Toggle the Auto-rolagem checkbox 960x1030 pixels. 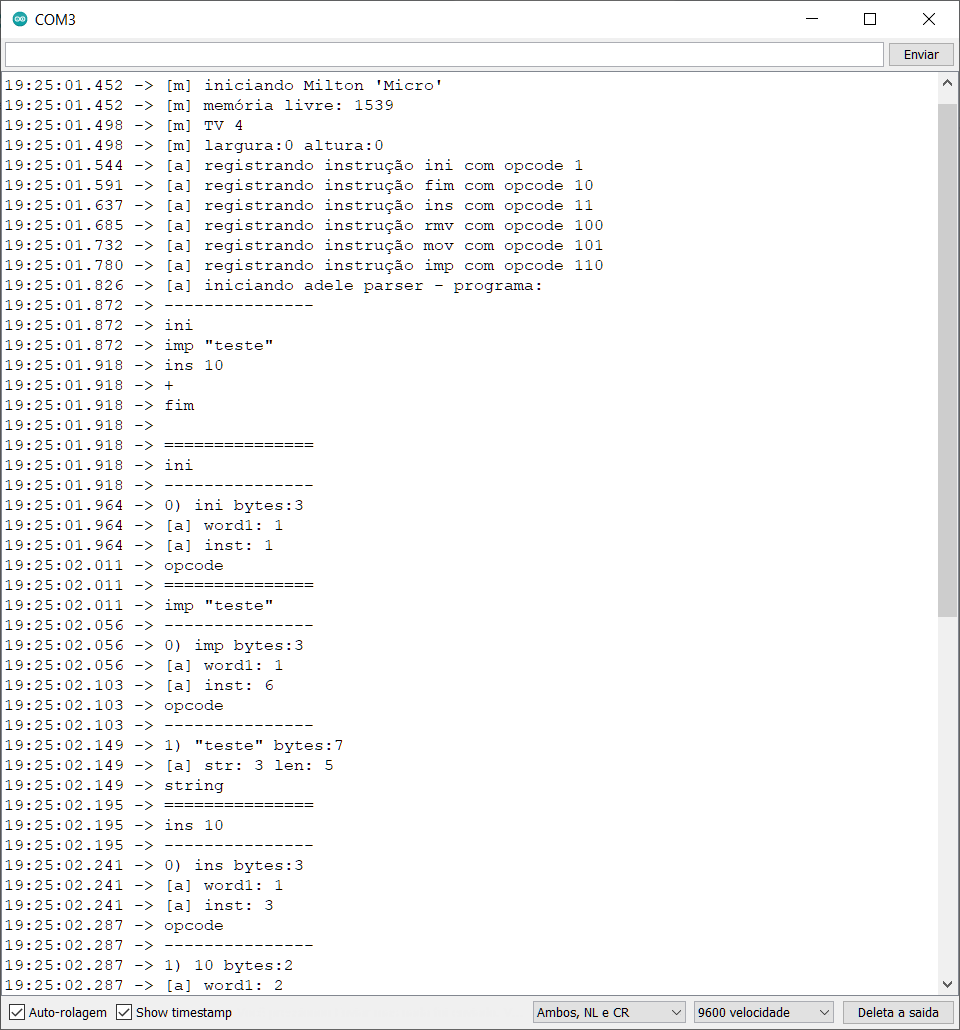[x=17, y=1012]
